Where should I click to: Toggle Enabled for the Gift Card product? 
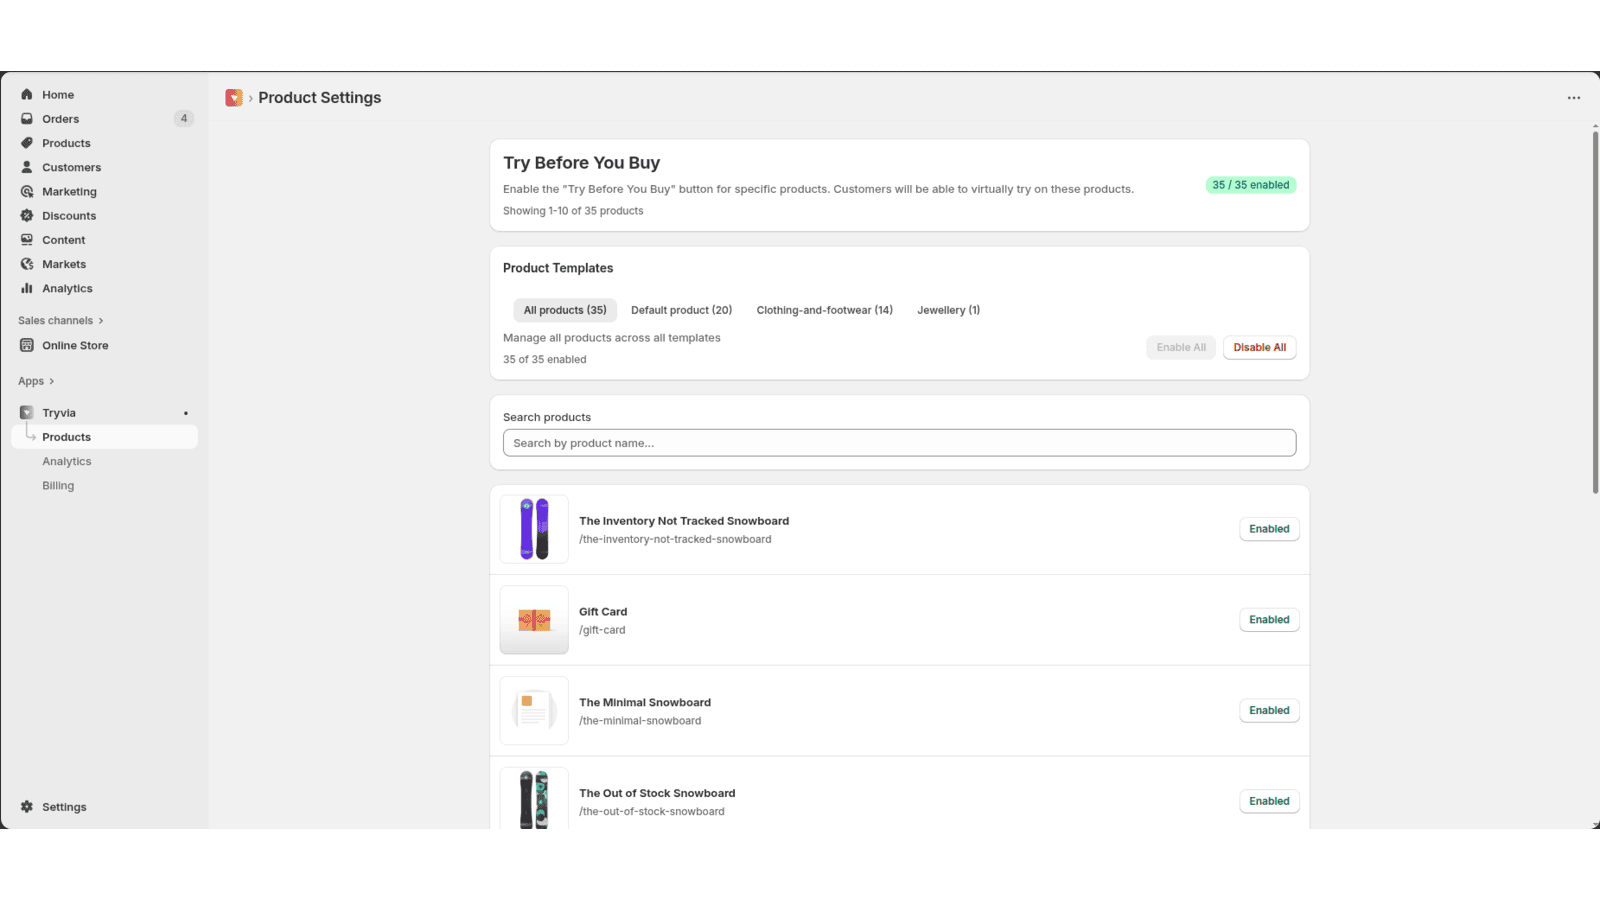tap(1268, 619)
